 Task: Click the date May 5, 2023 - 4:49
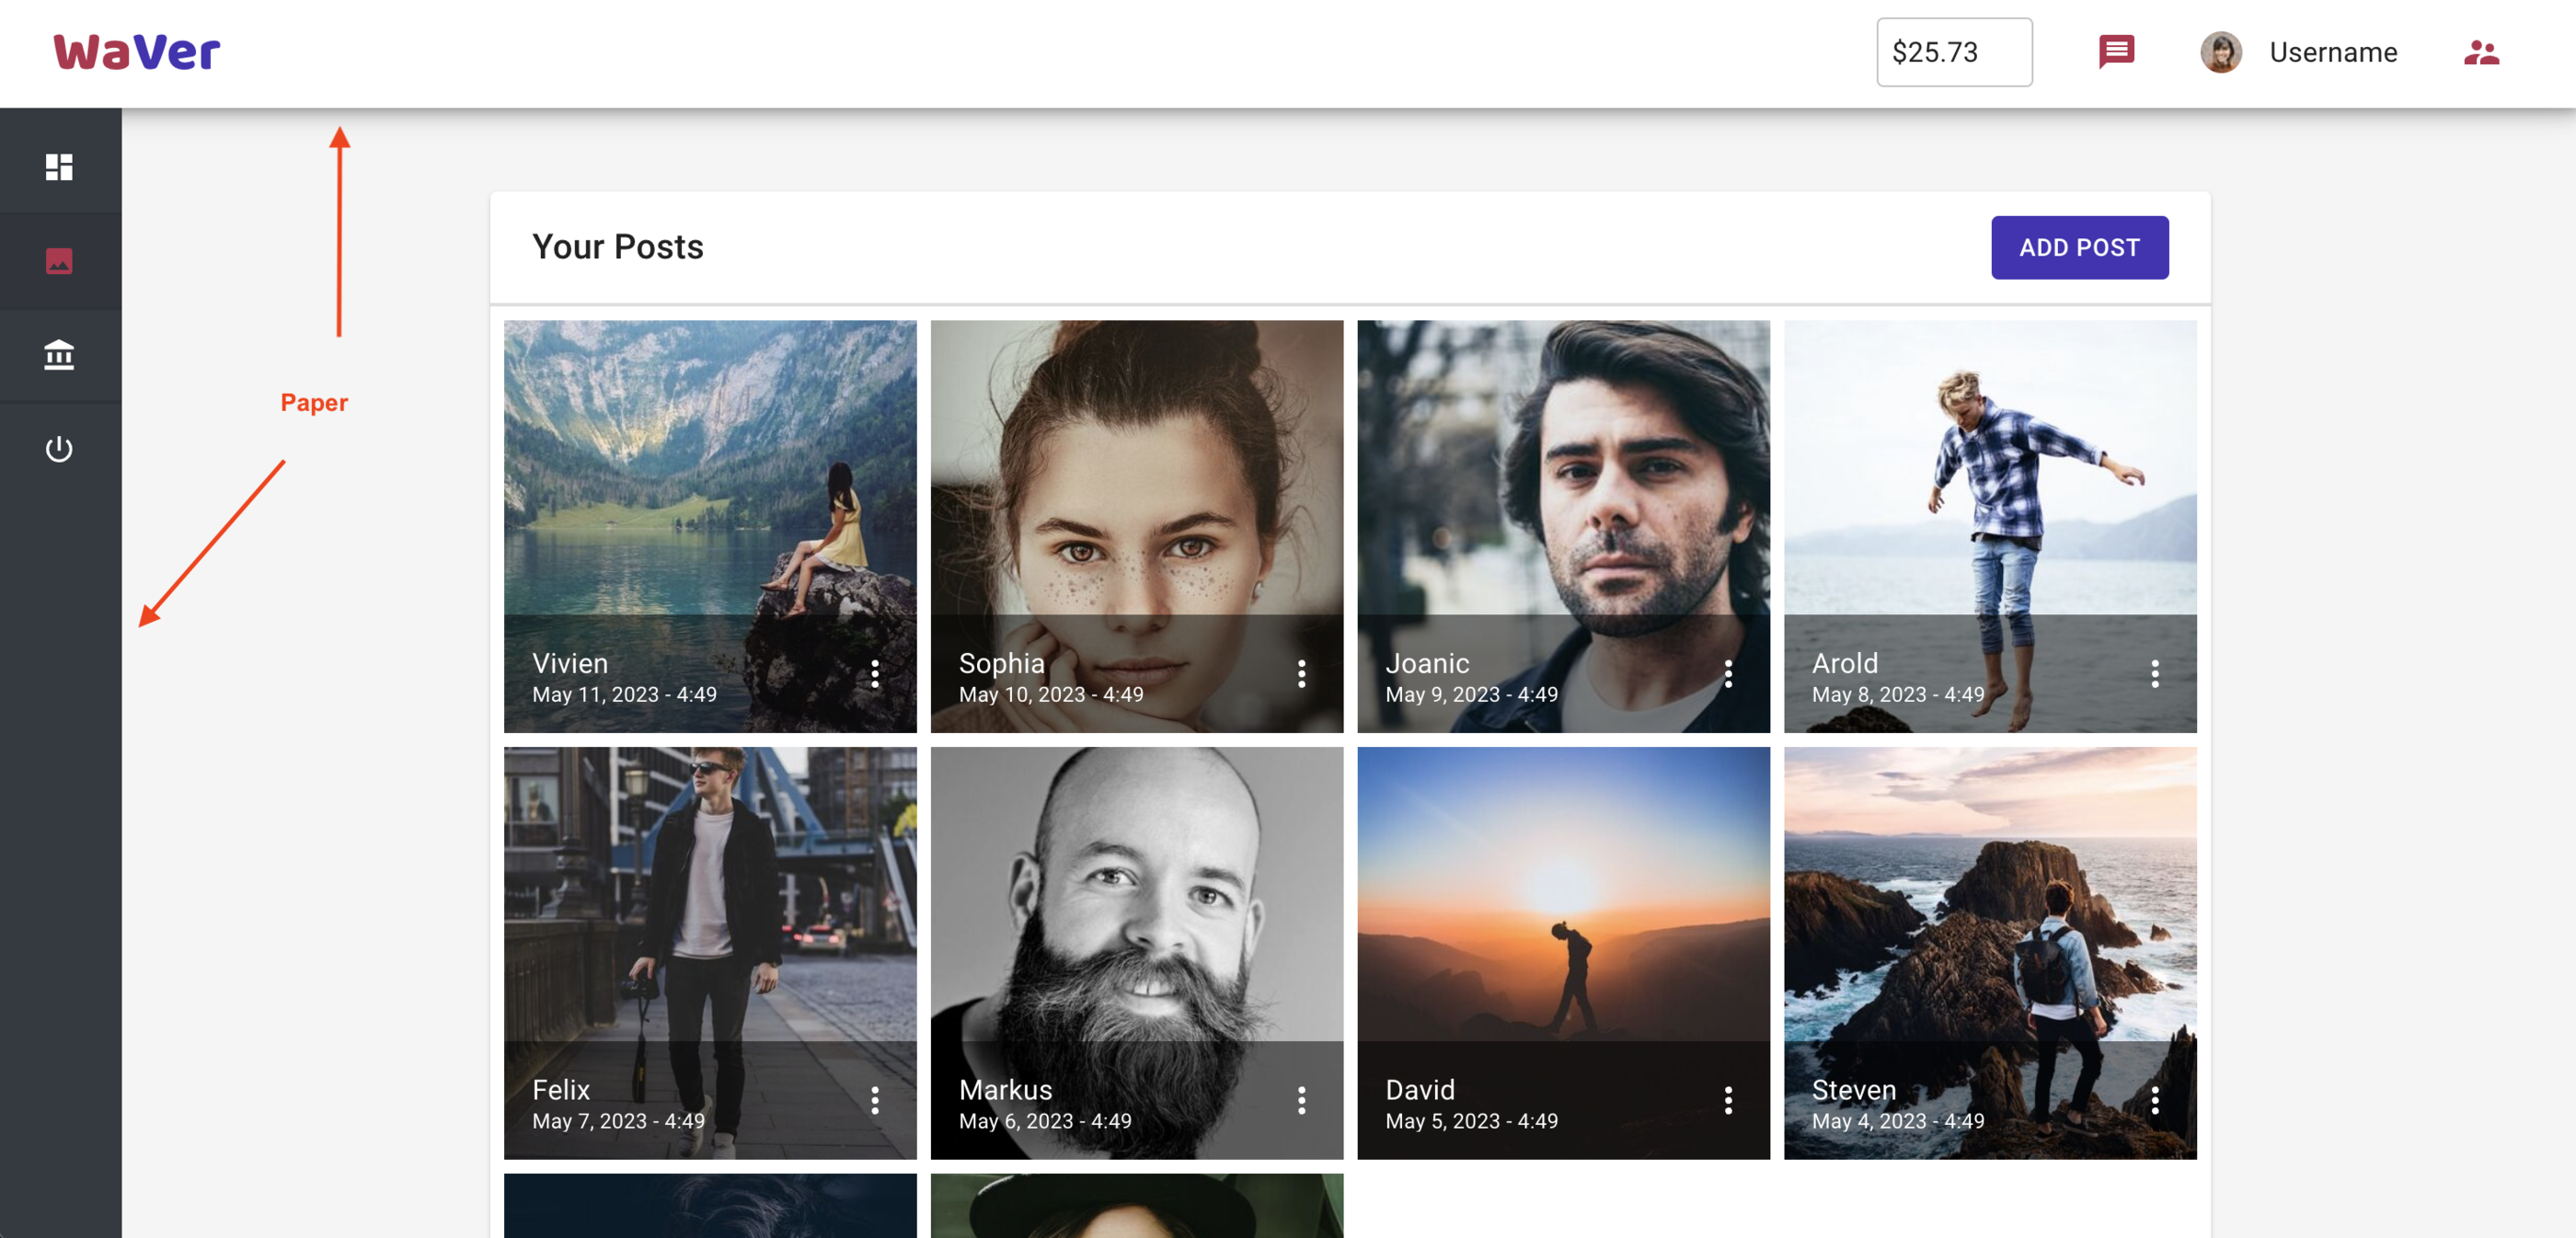click(x=1471, y=1122)
